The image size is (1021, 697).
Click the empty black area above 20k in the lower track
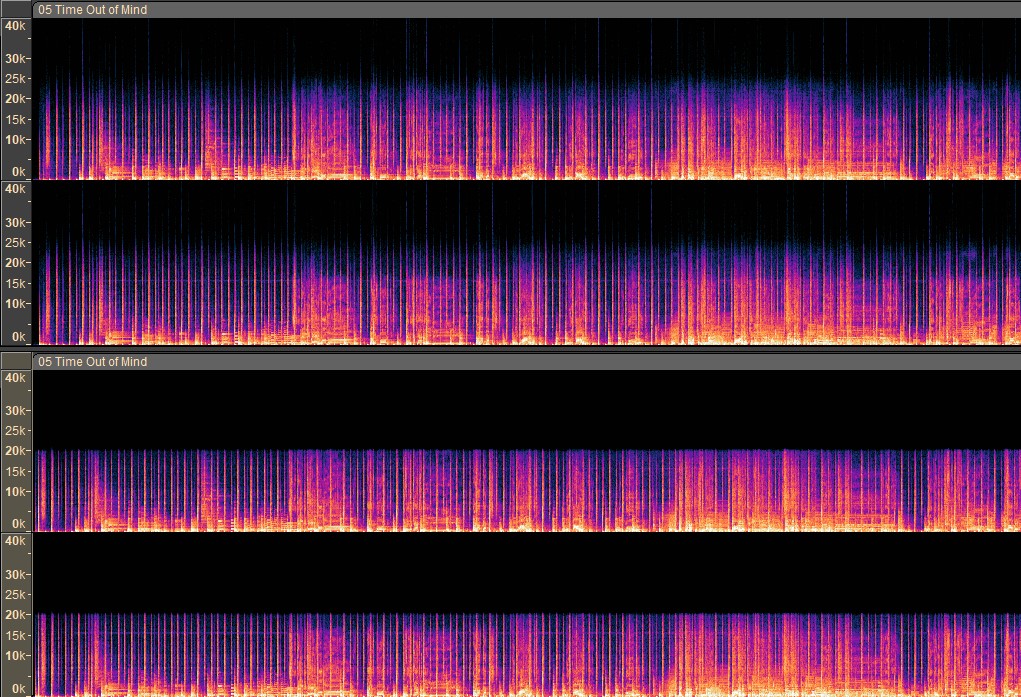point(526,409)
